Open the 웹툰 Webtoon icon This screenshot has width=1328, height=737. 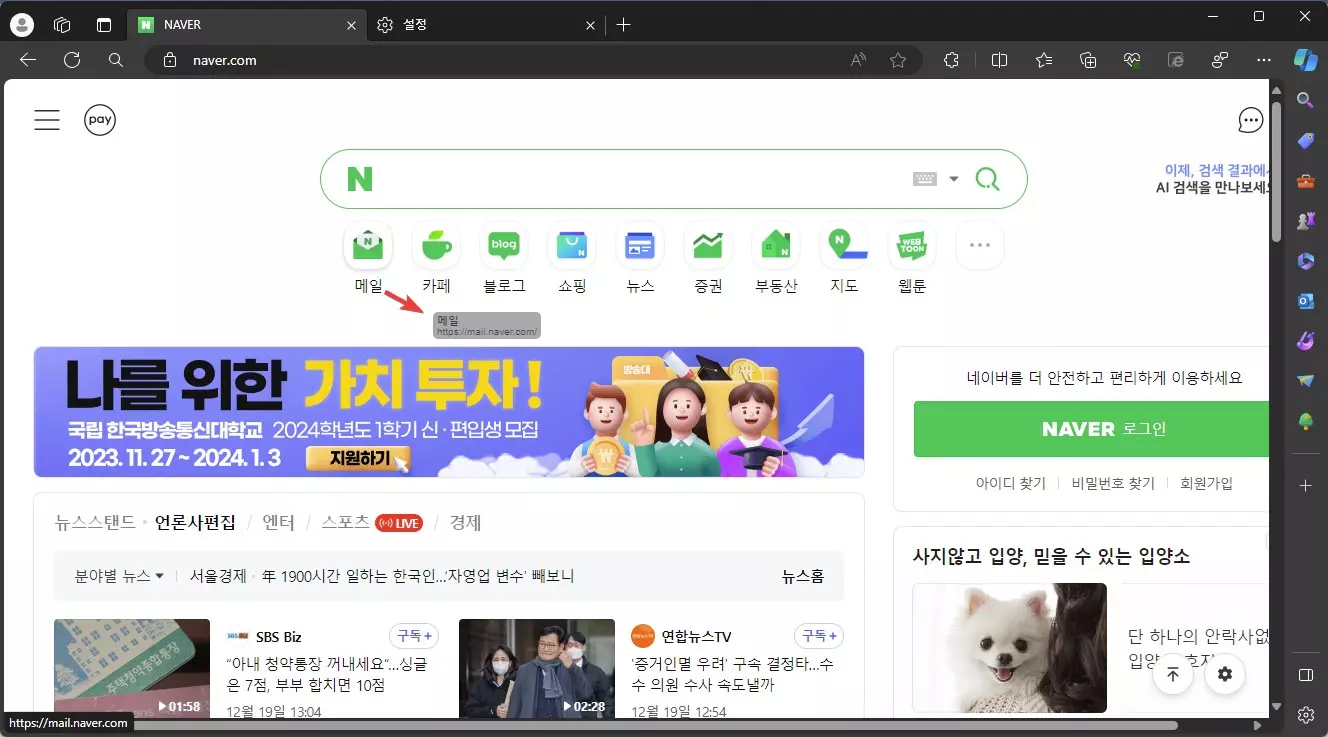(911, 245)
